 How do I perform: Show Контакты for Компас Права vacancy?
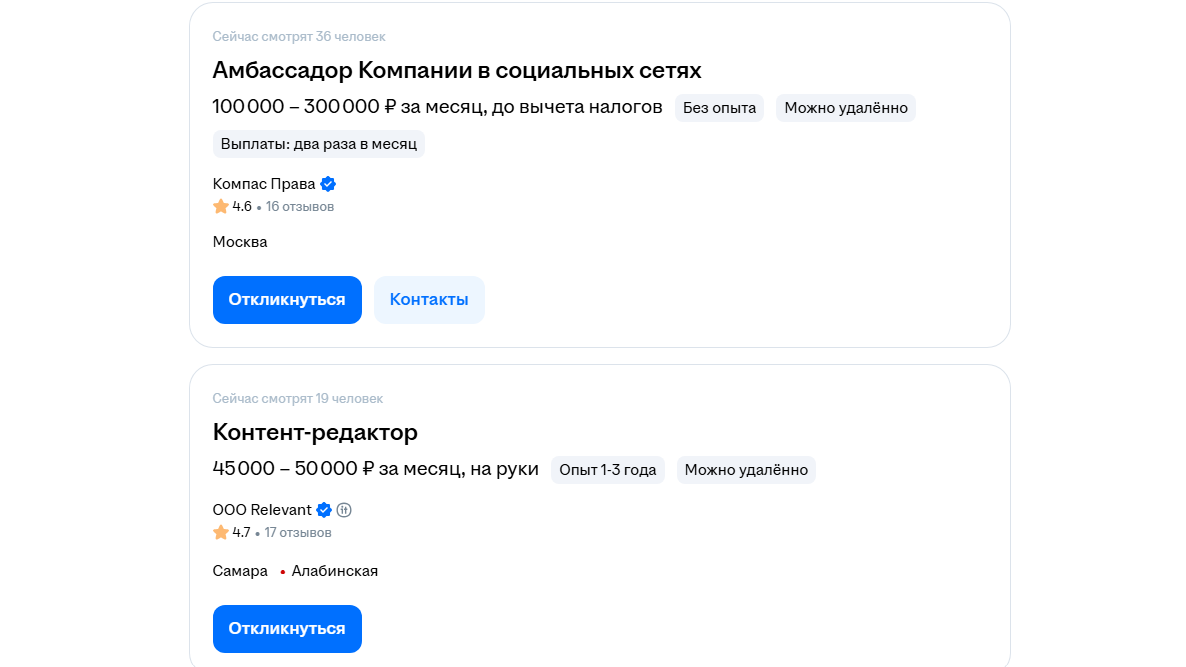429,300
